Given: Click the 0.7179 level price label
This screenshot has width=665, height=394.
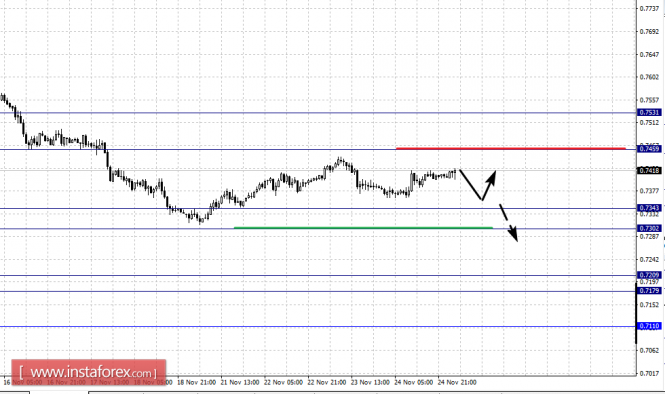Looking at the screenshot, I should tap(649, 291).
